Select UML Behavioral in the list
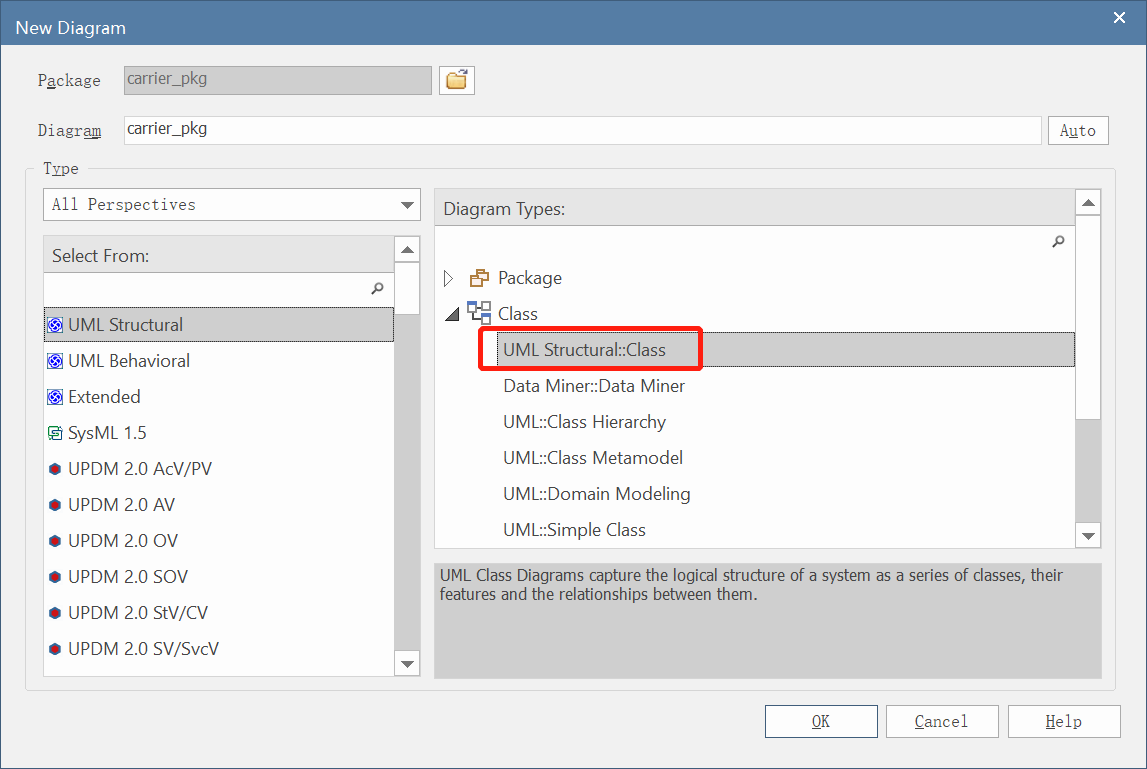This screenshot has height=769, width=1147. coord(219,361)
